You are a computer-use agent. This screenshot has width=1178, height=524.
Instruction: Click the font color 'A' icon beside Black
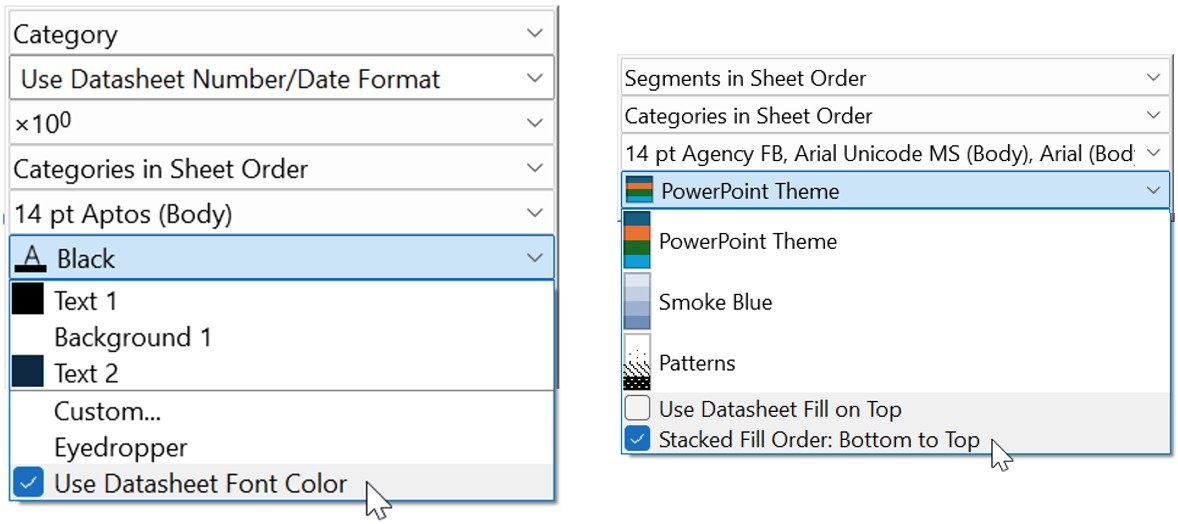pos(30,259)
